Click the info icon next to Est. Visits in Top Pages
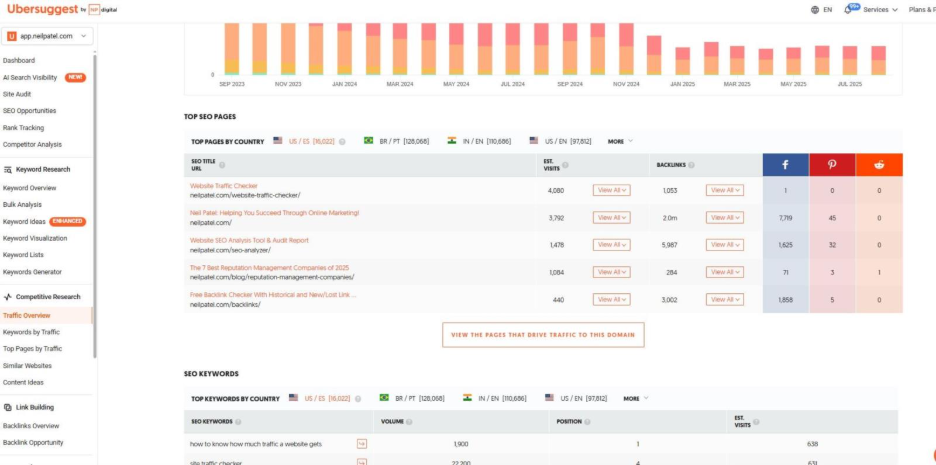 565,165
